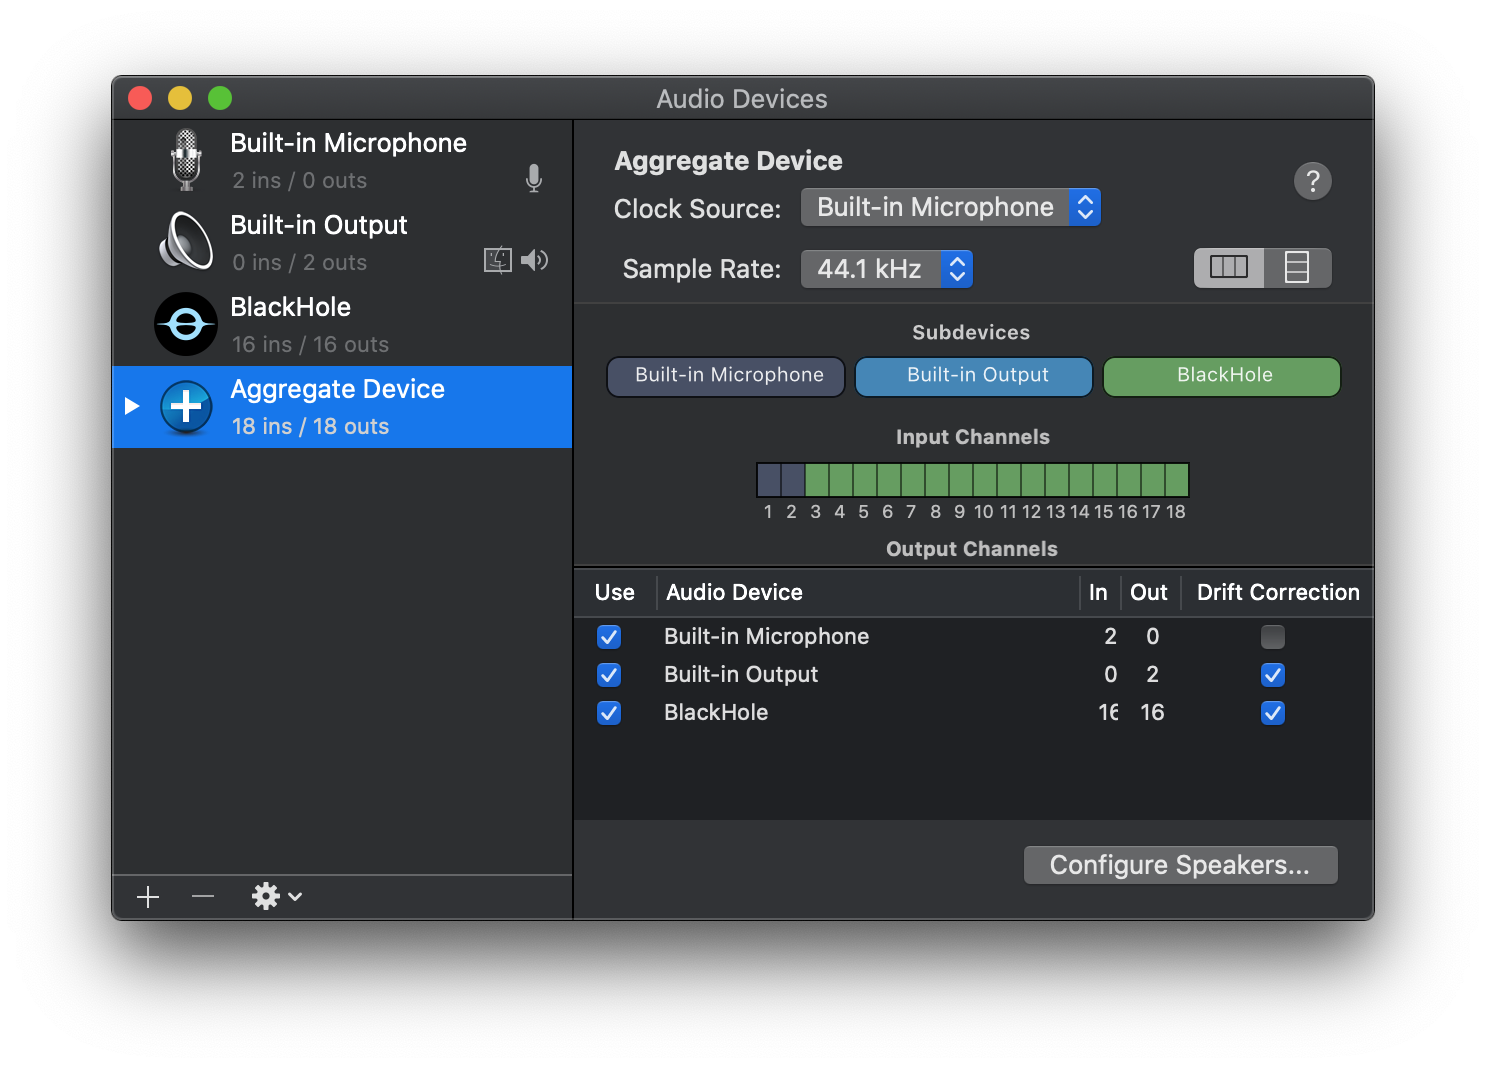1486x1068 pixels.
Task: Click the help question mark button
Action: [1312, 181]
